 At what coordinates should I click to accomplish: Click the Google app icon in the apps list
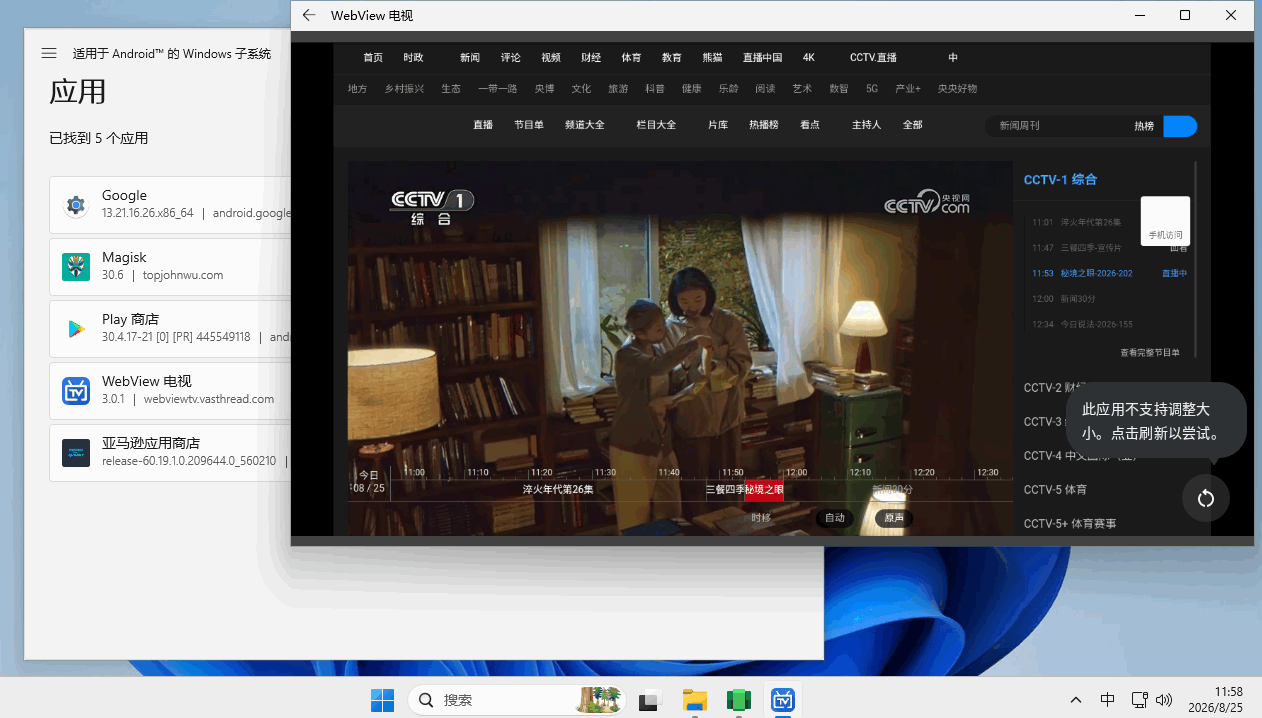(x=76, y=205)
